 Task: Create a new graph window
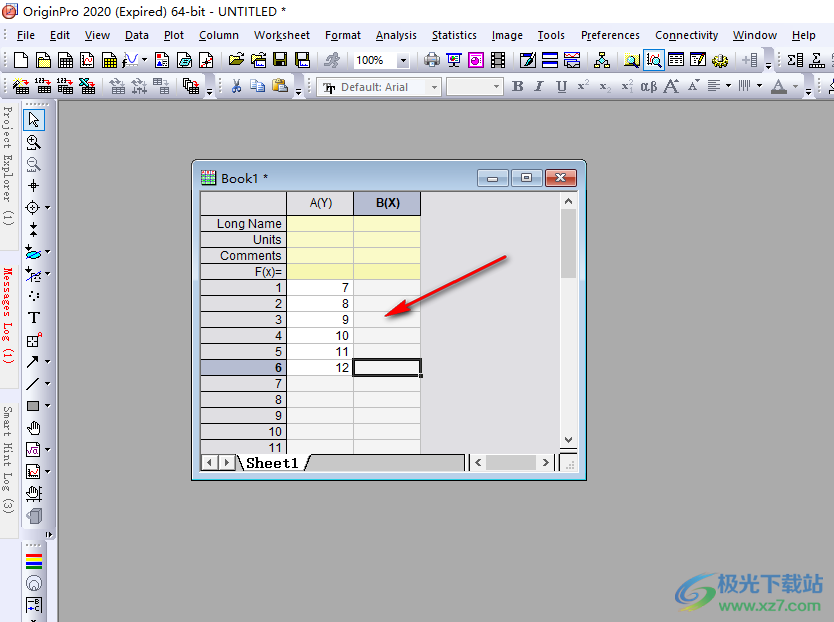coord(87,60)
